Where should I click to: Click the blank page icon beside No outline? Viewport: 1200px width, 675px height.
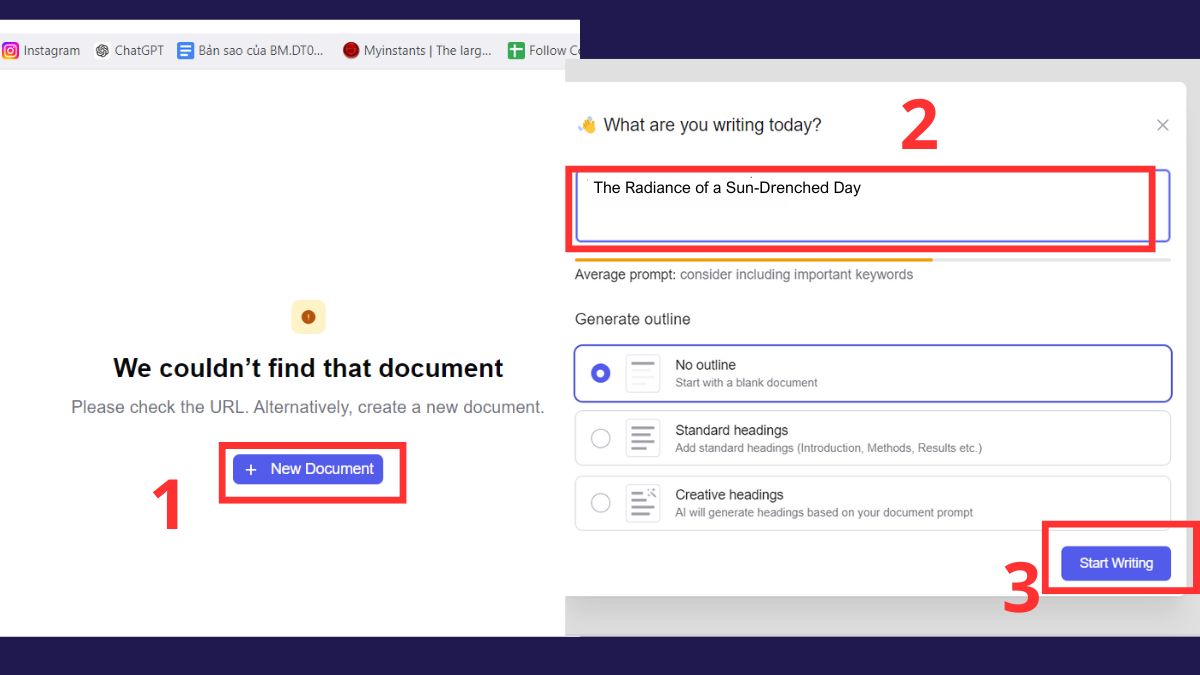pyautogui.click(x=642, y=373)
